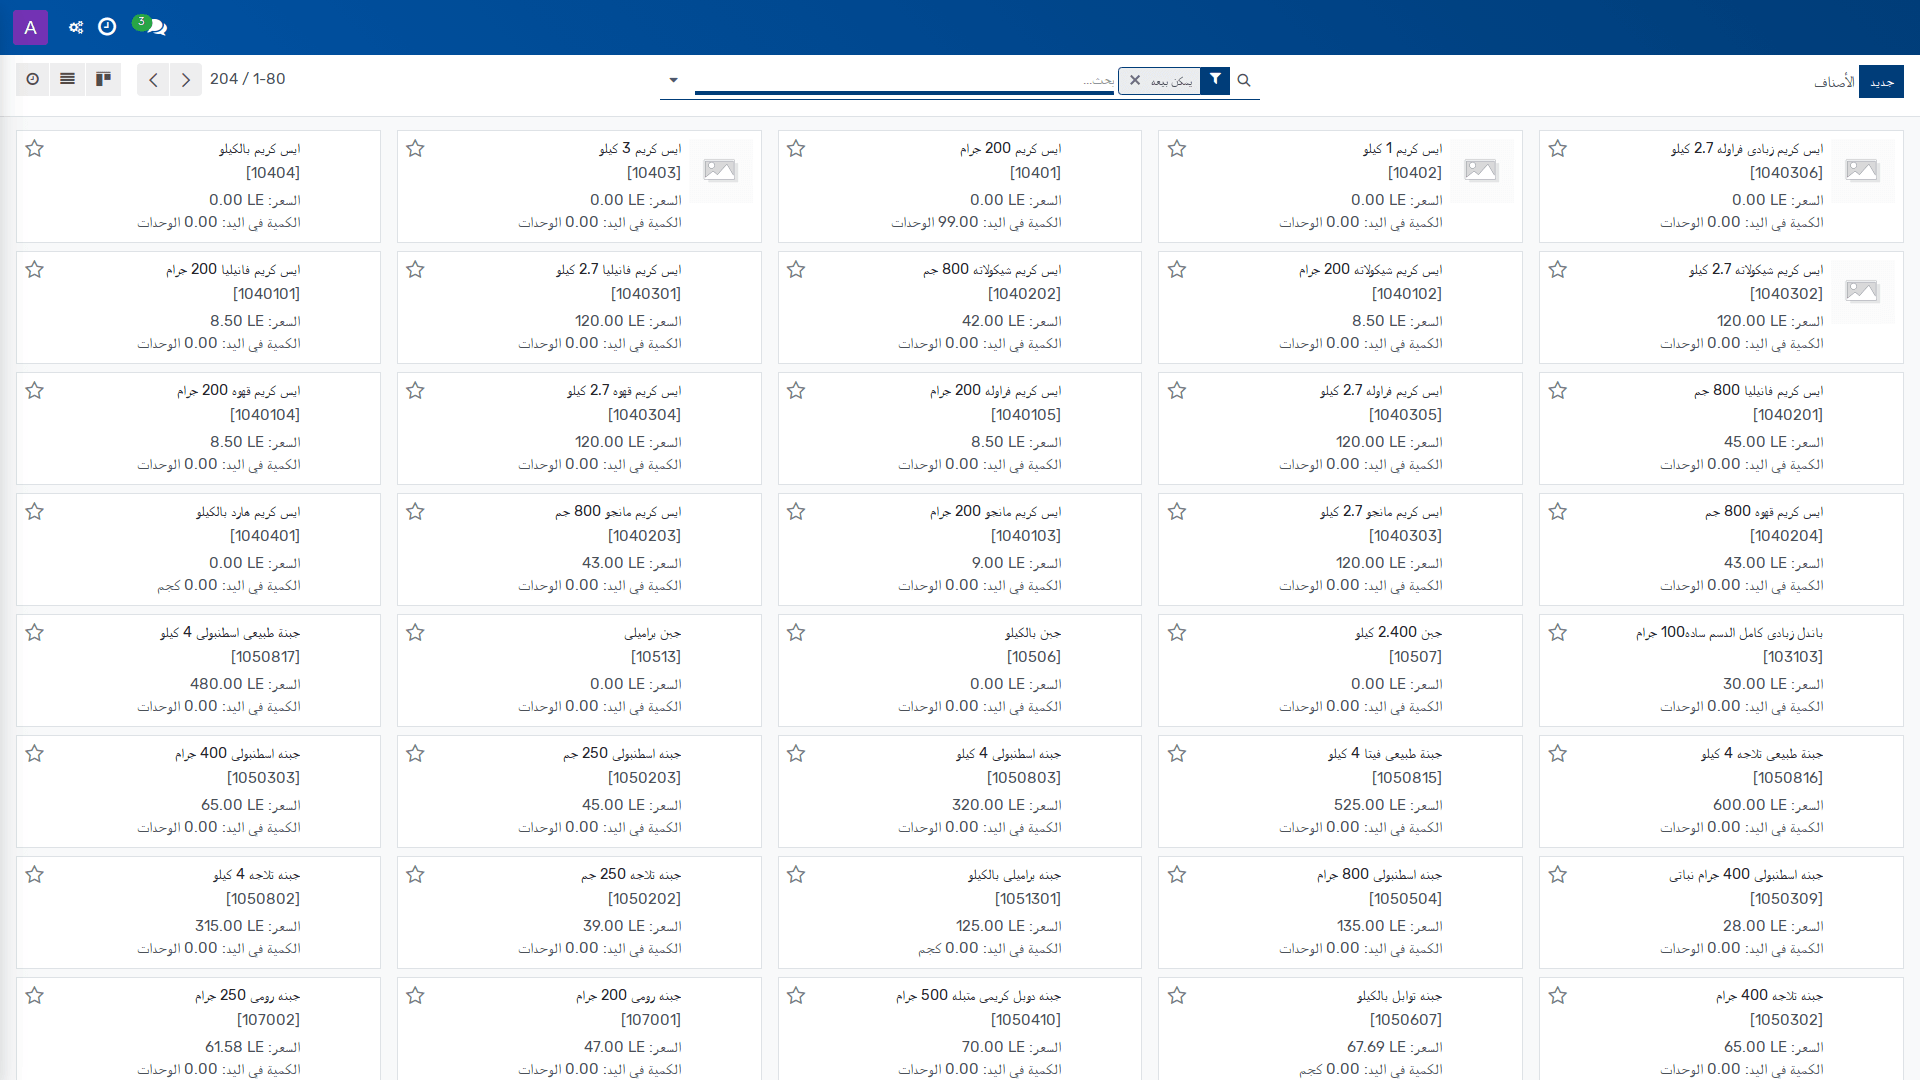Click the price 315.00 LE on card [1050802]
This screenshot has height=1080, width=1920.
point(229,926)
